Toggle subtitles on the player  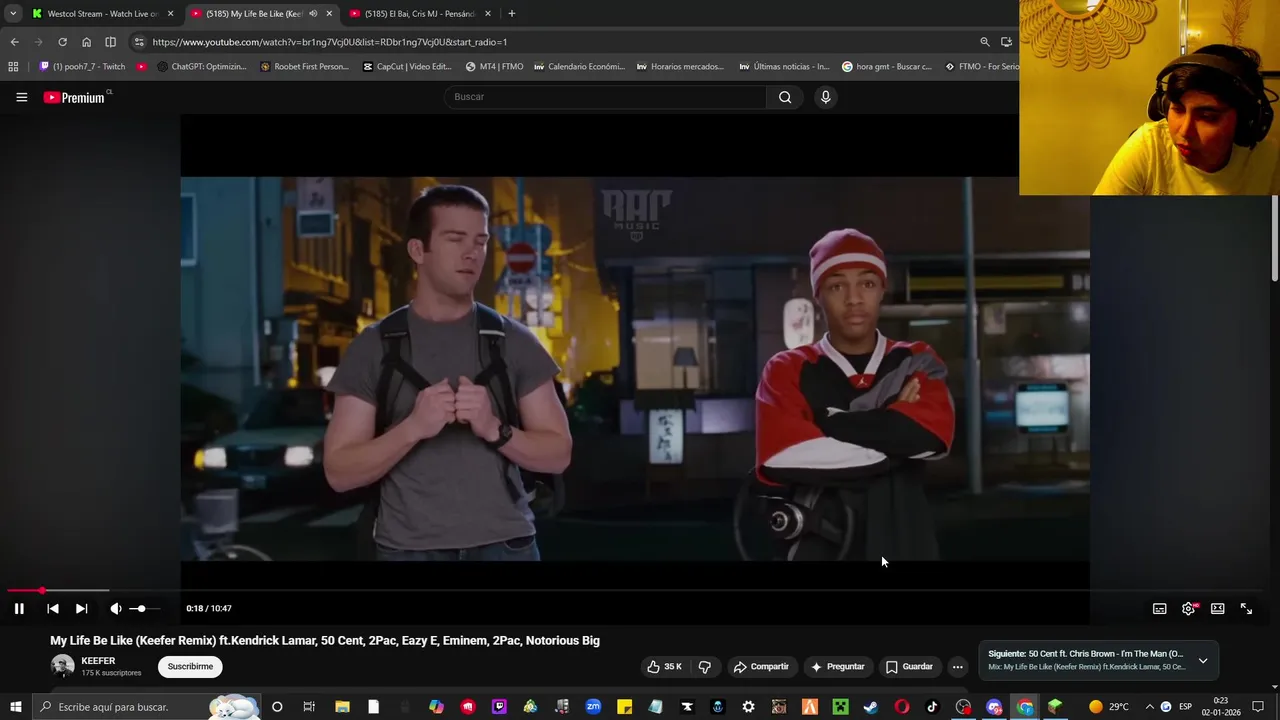click(1159, 608)
